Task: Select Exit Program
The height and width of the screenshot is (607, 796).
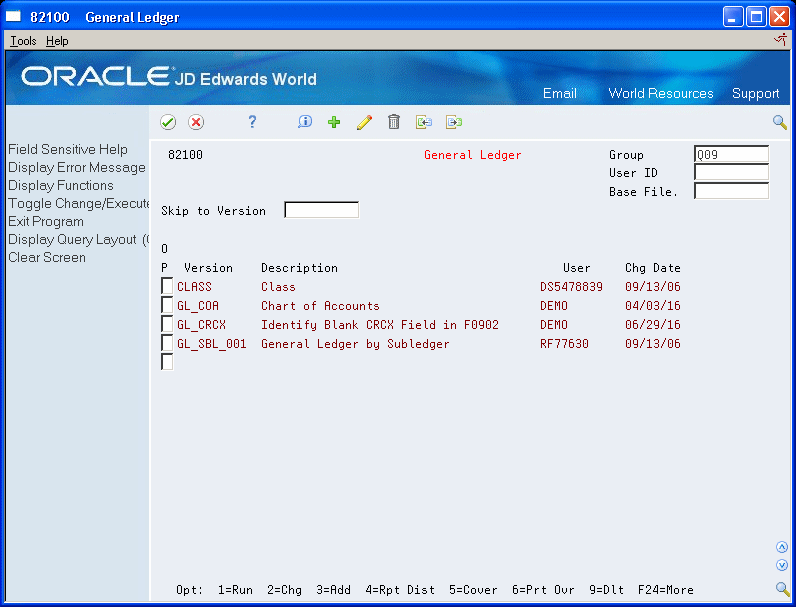Action: [46, 222]
